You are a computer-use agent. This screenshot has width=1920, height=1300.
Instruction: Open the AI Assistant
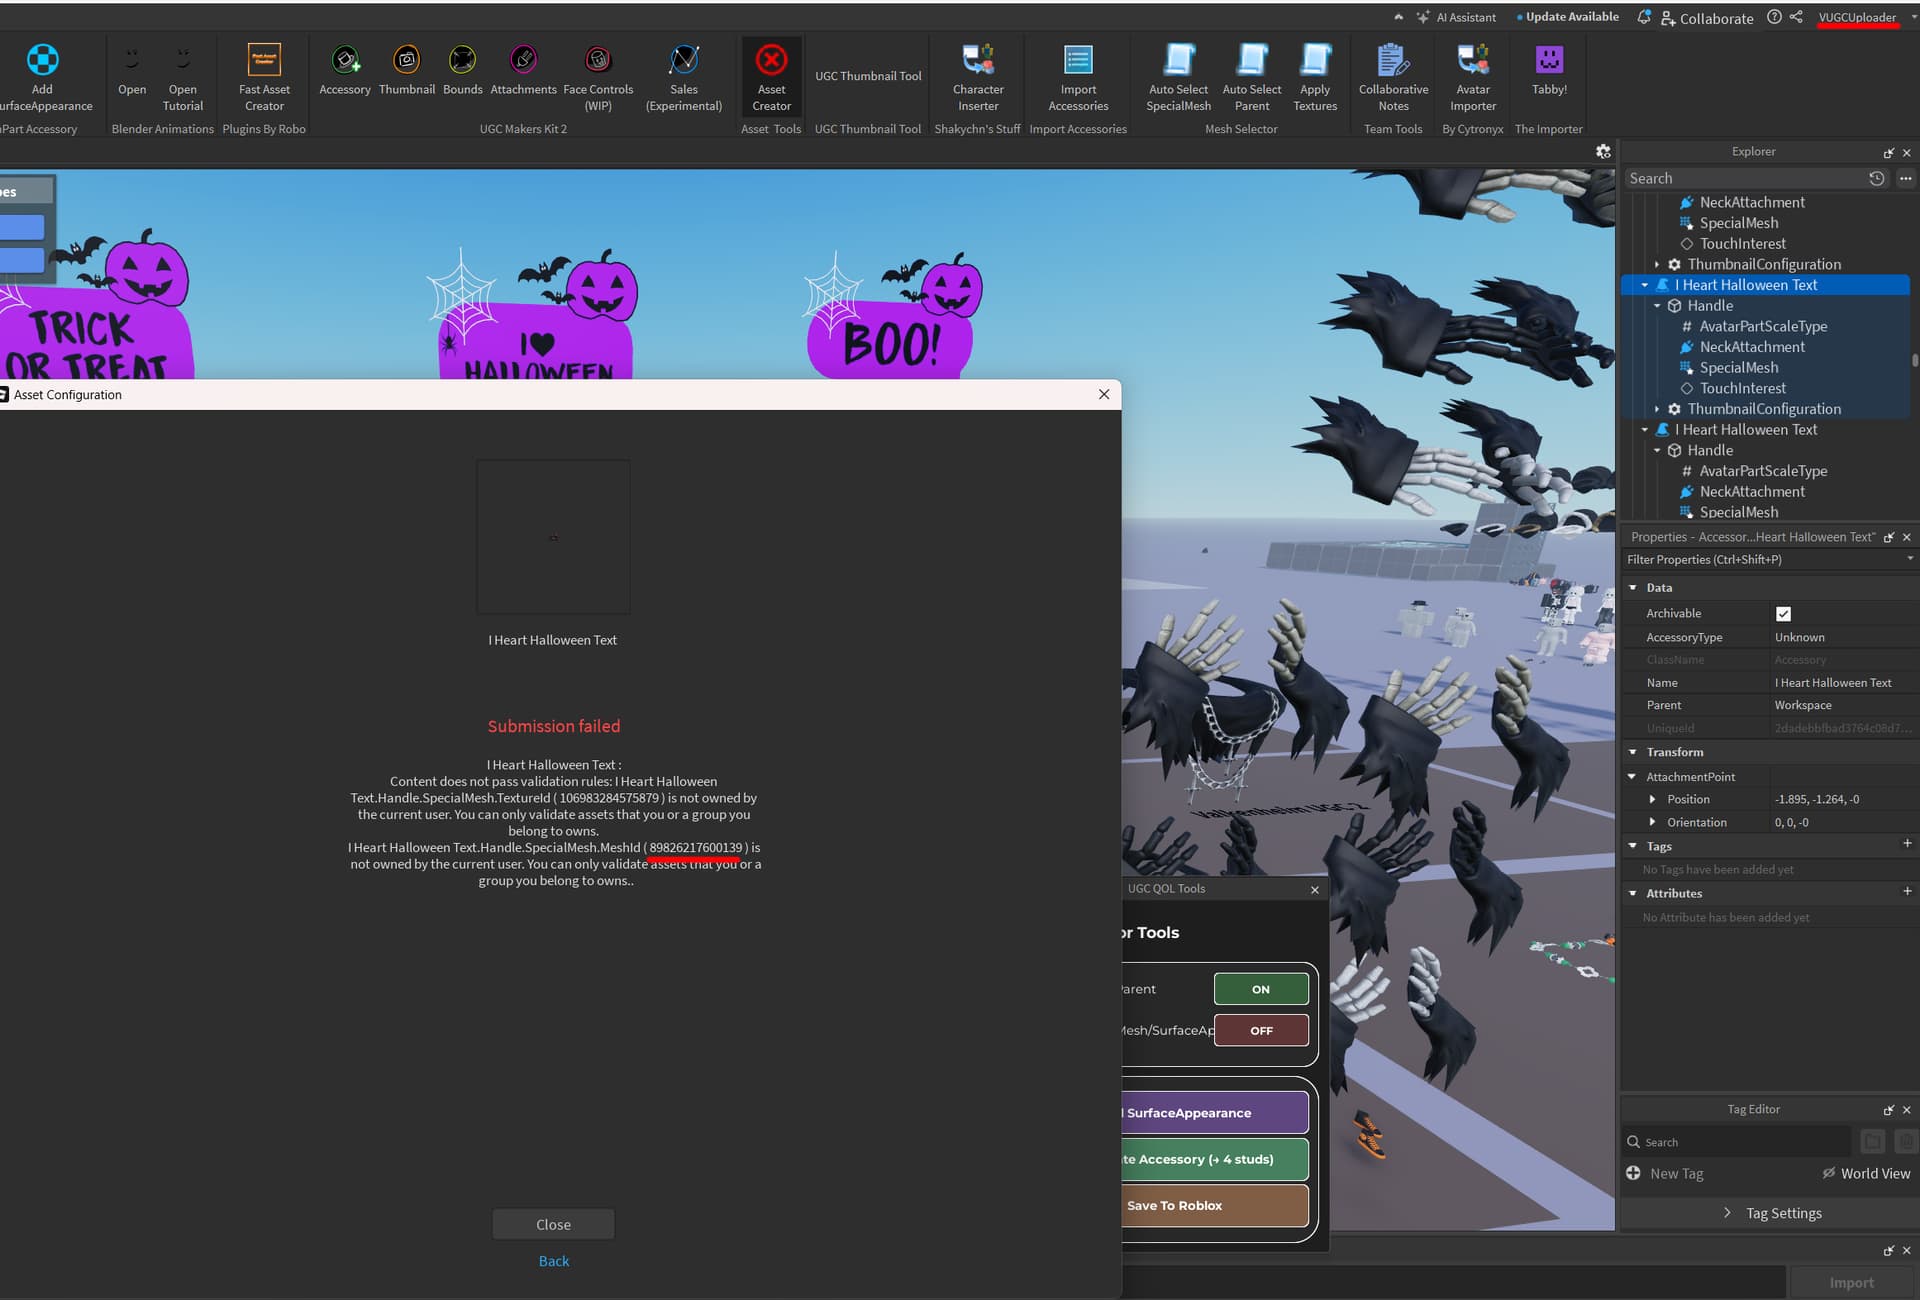pyautogui.click(x=1456, y=17)
